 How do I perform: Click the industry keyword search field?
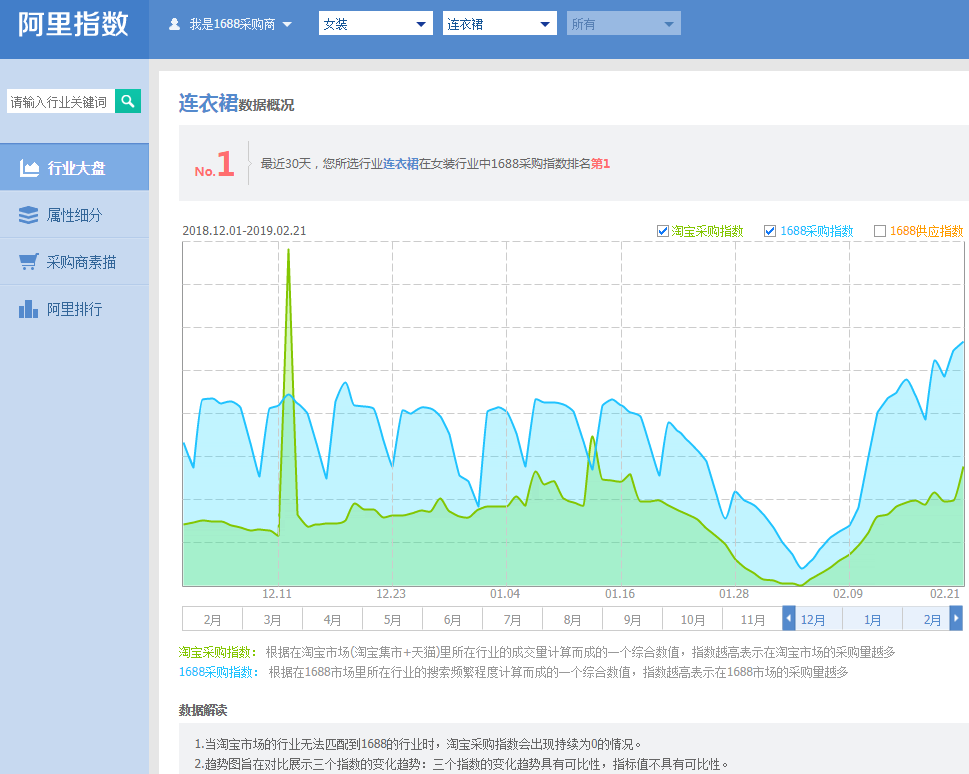[60, 101]
